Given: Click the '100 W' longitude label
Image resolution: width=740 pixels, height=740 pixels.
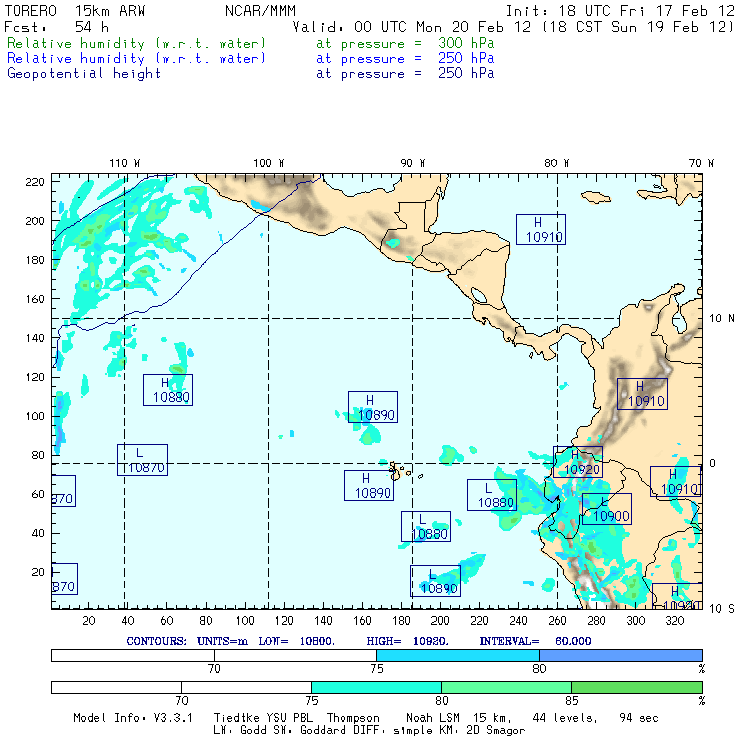Looking at the screenshot, I should click(269, 163).
